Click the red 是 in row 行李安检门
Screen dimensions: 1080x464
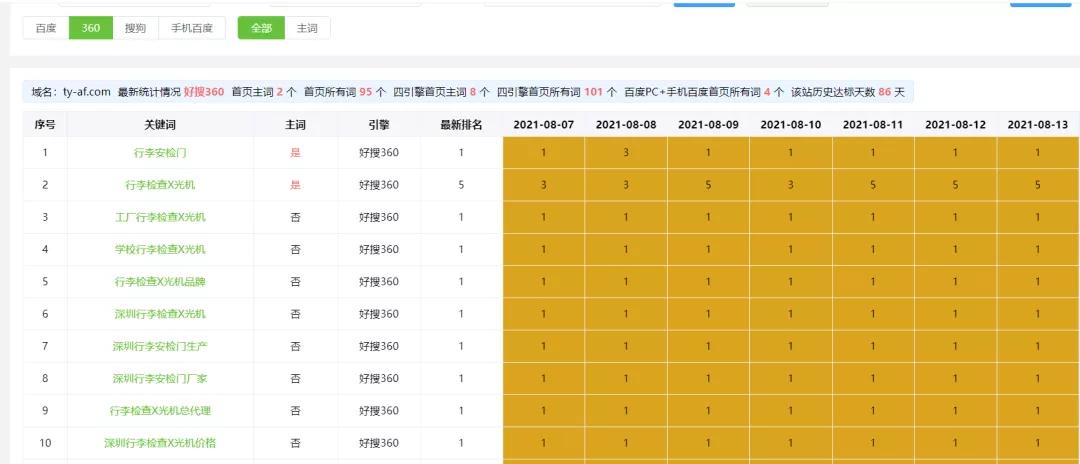(295, 153)
